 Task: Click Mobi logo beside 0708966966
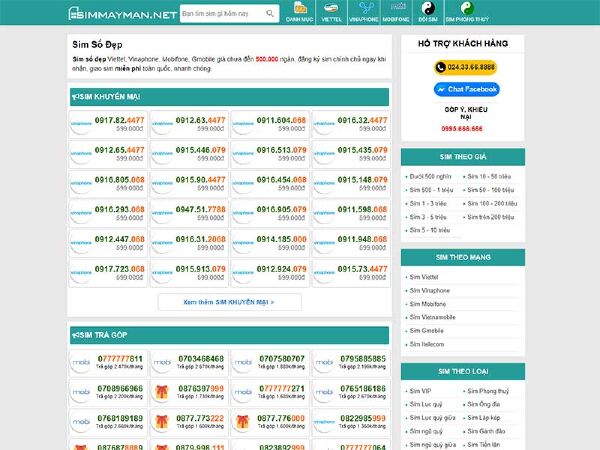coord(81,393)
